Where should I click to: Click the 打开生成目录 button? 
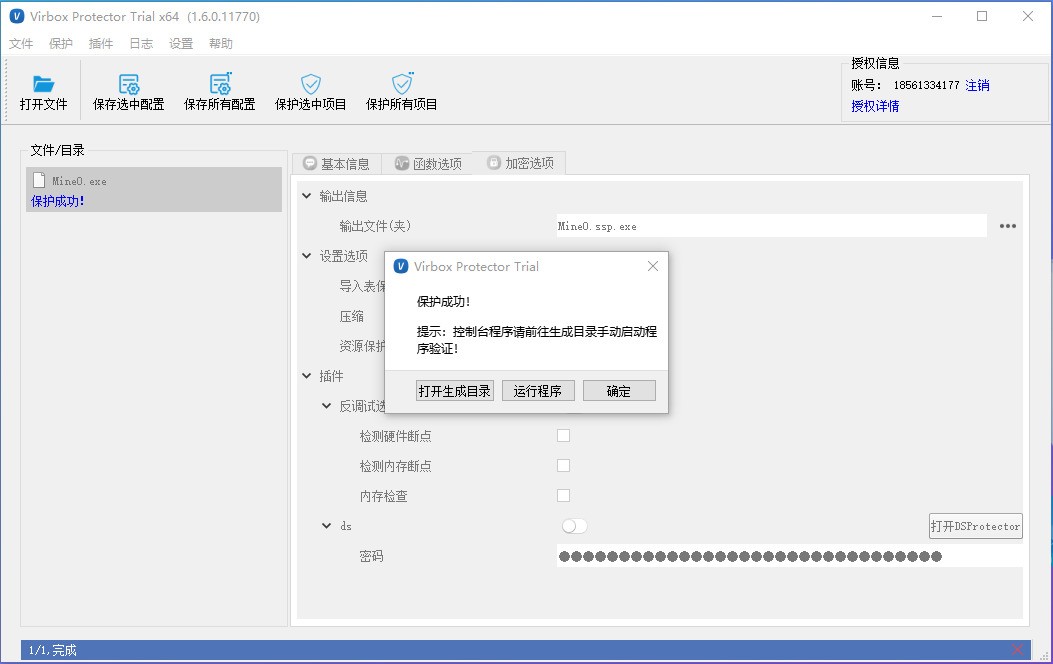tap(455, 391)
